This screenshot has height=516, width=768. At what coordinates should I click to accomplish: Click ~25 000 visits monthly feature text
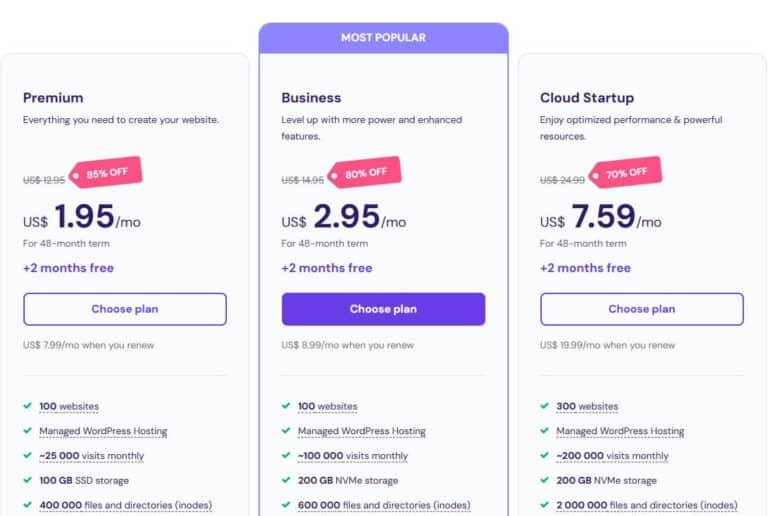point(91,456)
